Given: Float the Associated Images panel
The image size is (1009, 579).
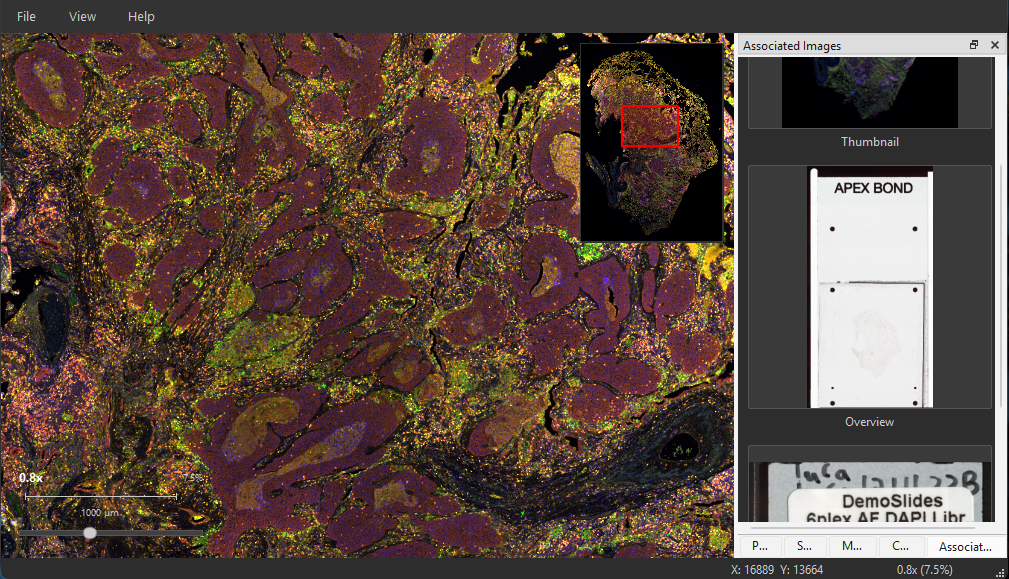Looking at the screenshot, I should pos(974,44).
